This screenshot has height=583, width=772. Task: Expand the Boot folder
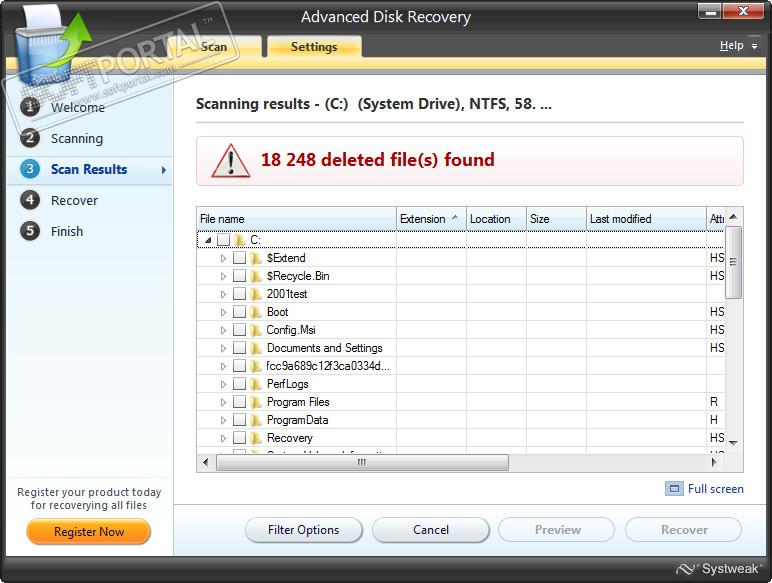click(x=224, y=312)
